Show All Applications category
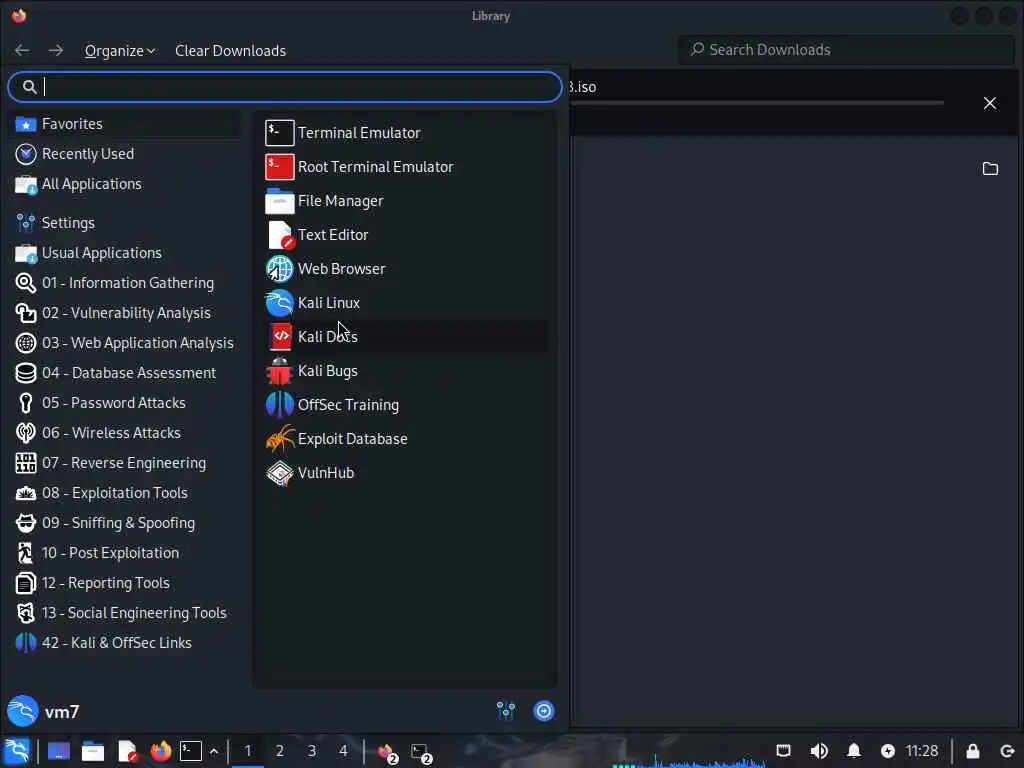 coord(124,184)
